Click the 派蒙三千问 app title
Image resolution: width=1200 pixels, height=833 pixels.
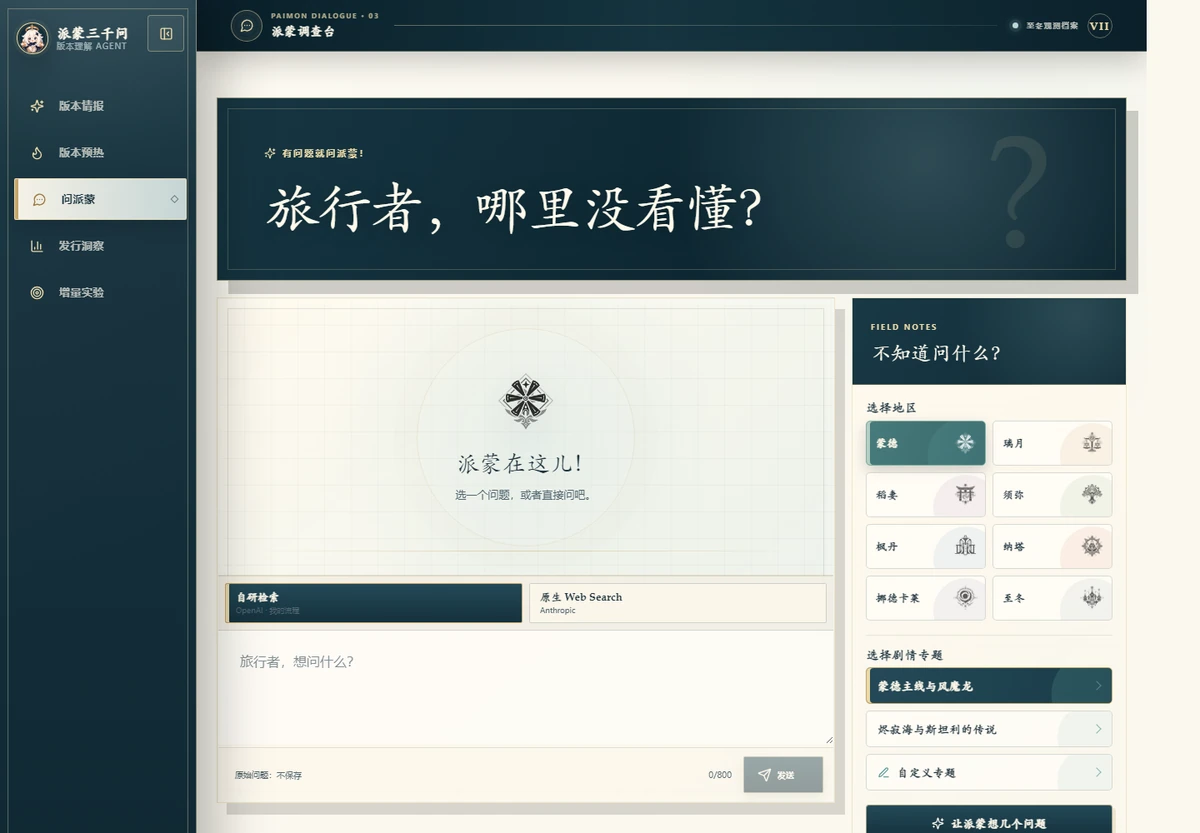(x=92, y=33)
